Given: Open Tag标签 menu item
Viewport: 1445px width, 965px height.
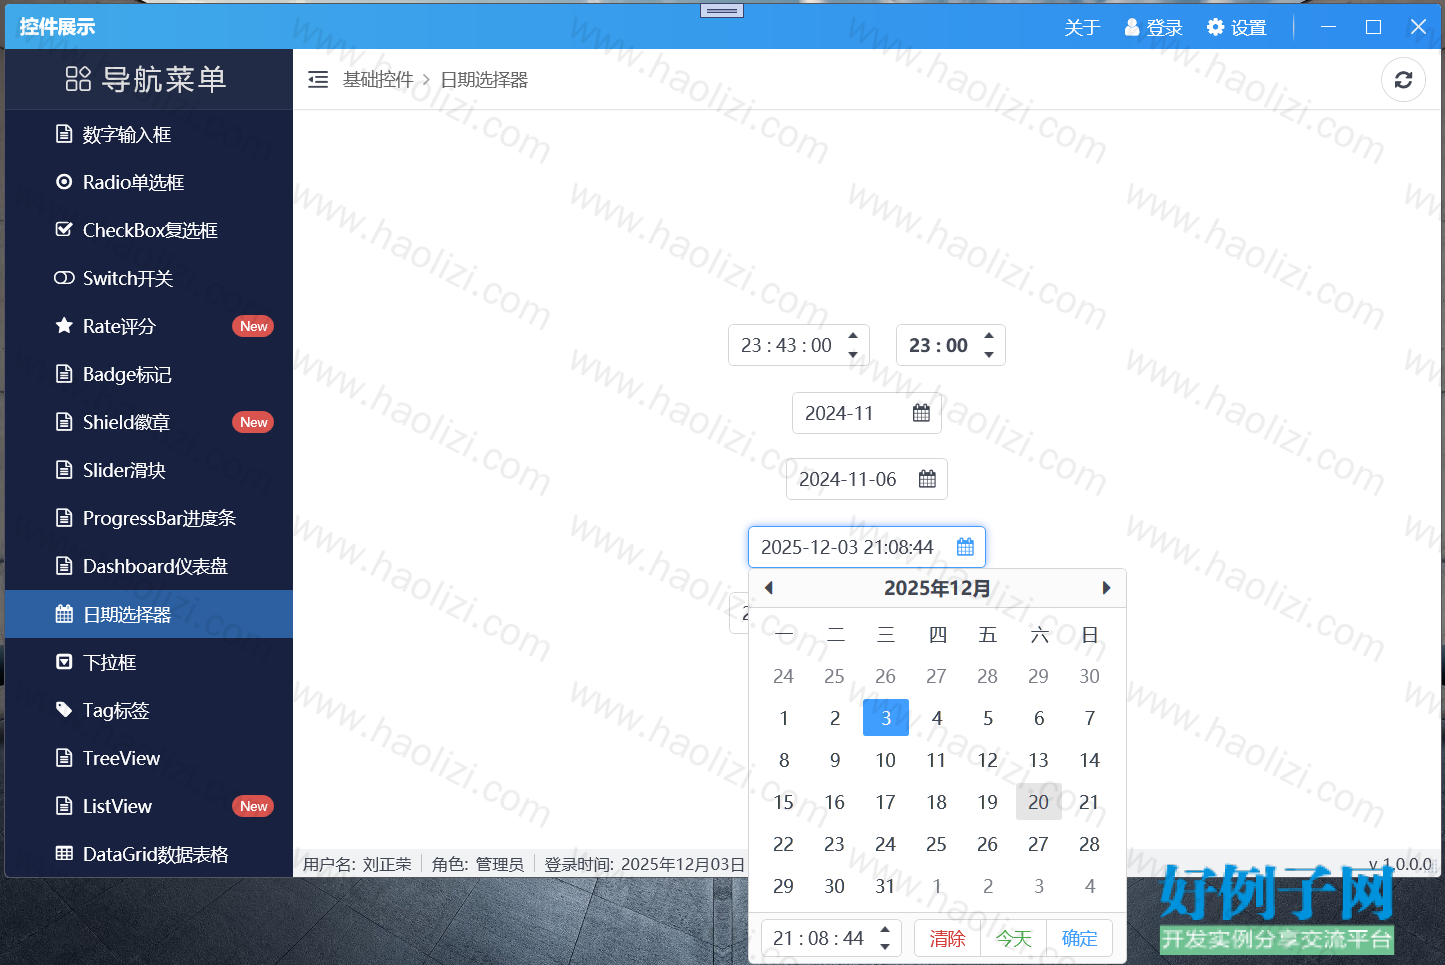Looking at the screenshot, I should [149, 710].
